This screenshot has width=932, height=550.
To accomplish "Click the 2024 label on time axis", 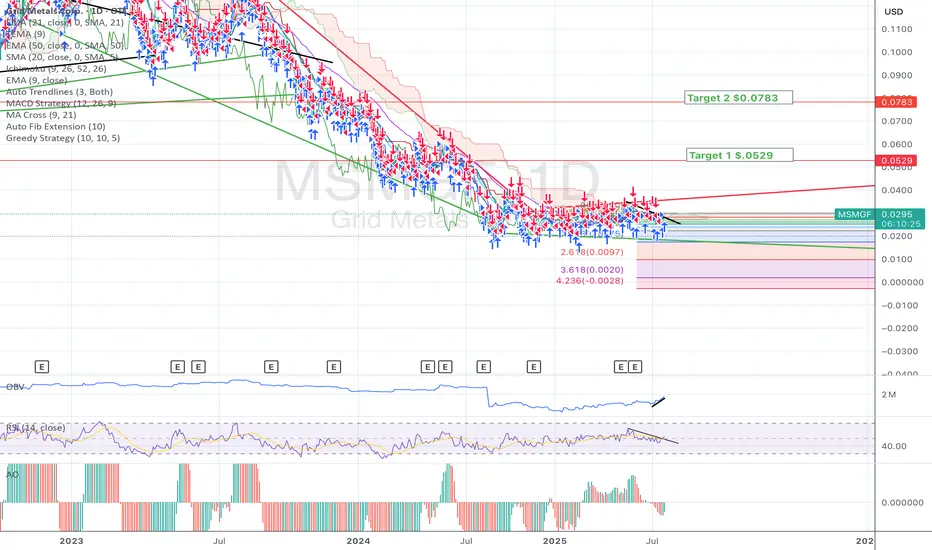I will 358,540.
